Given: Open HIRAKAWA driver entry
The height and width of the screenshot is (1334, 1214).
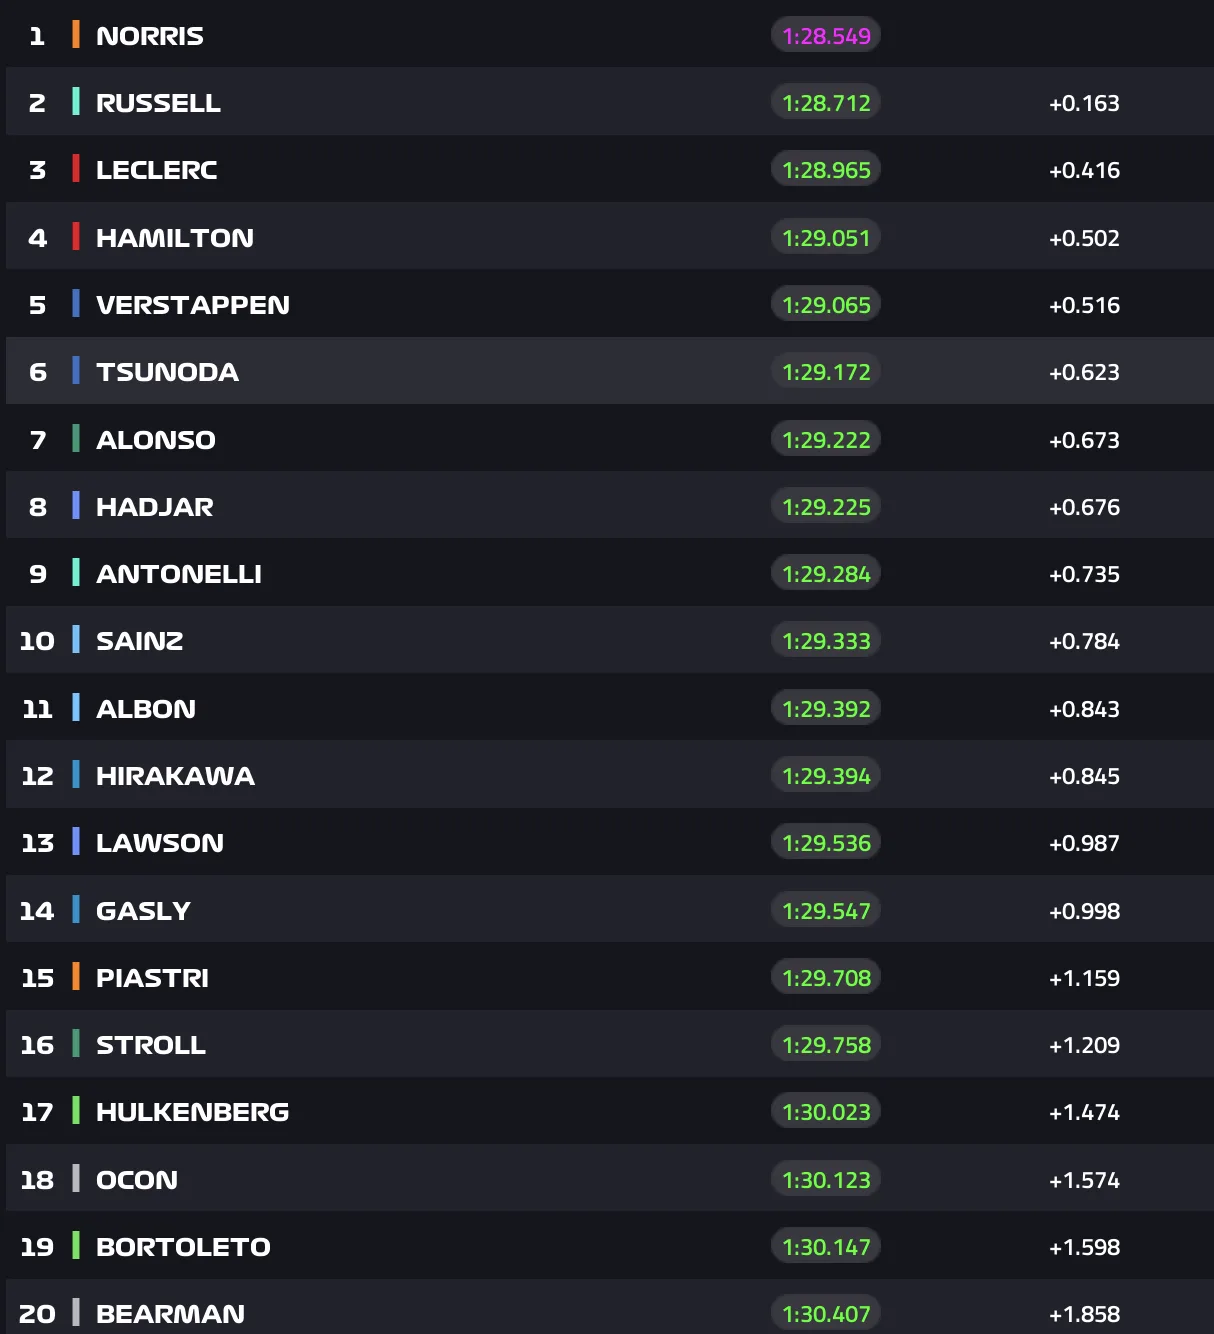Looking at the screenshot, I should click(x=175, y=776).
